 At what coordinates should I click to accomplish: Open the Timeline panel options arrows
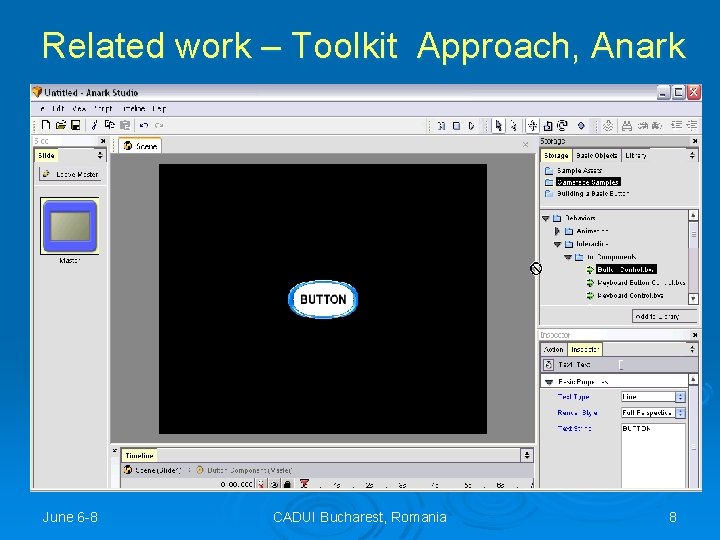[x=527, y=456]
